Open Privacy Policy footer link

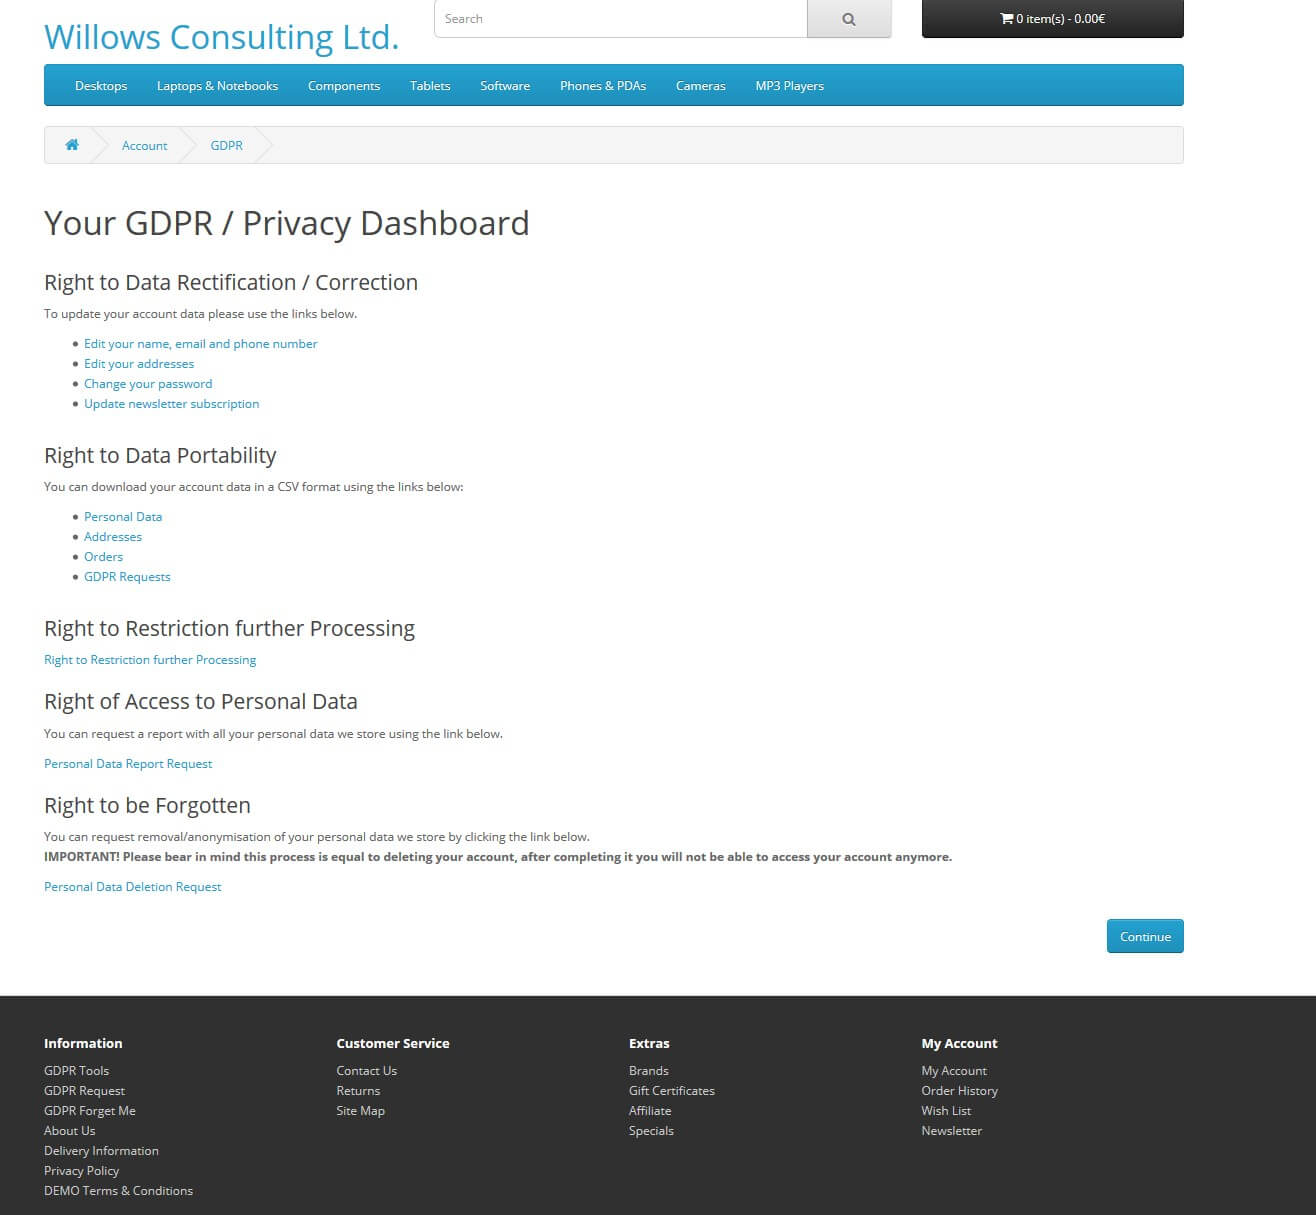[x=81, y=1171]
